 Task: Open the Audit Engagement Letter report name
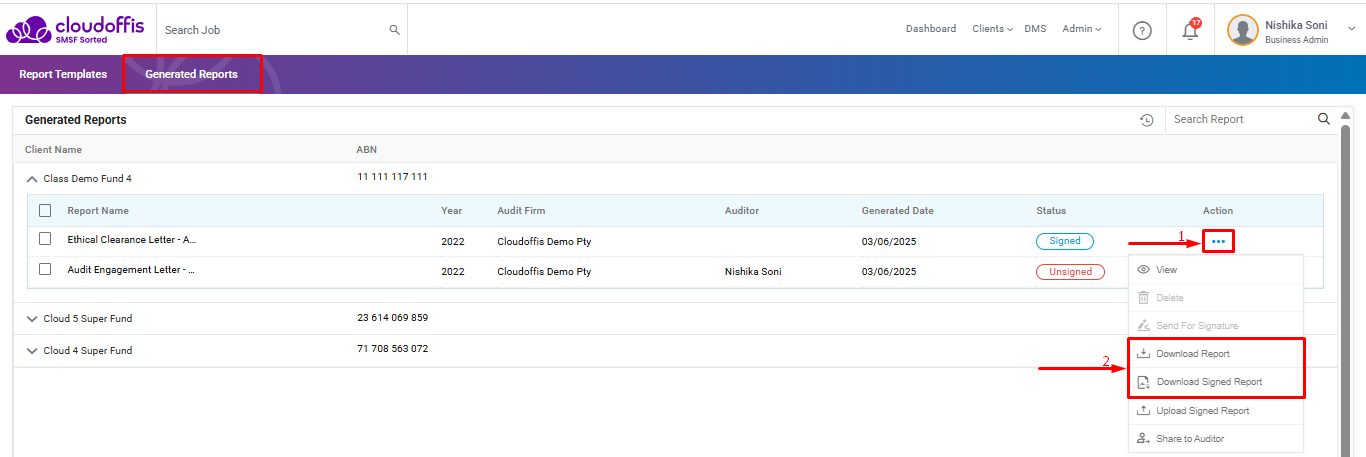click(x=131, y=270)
